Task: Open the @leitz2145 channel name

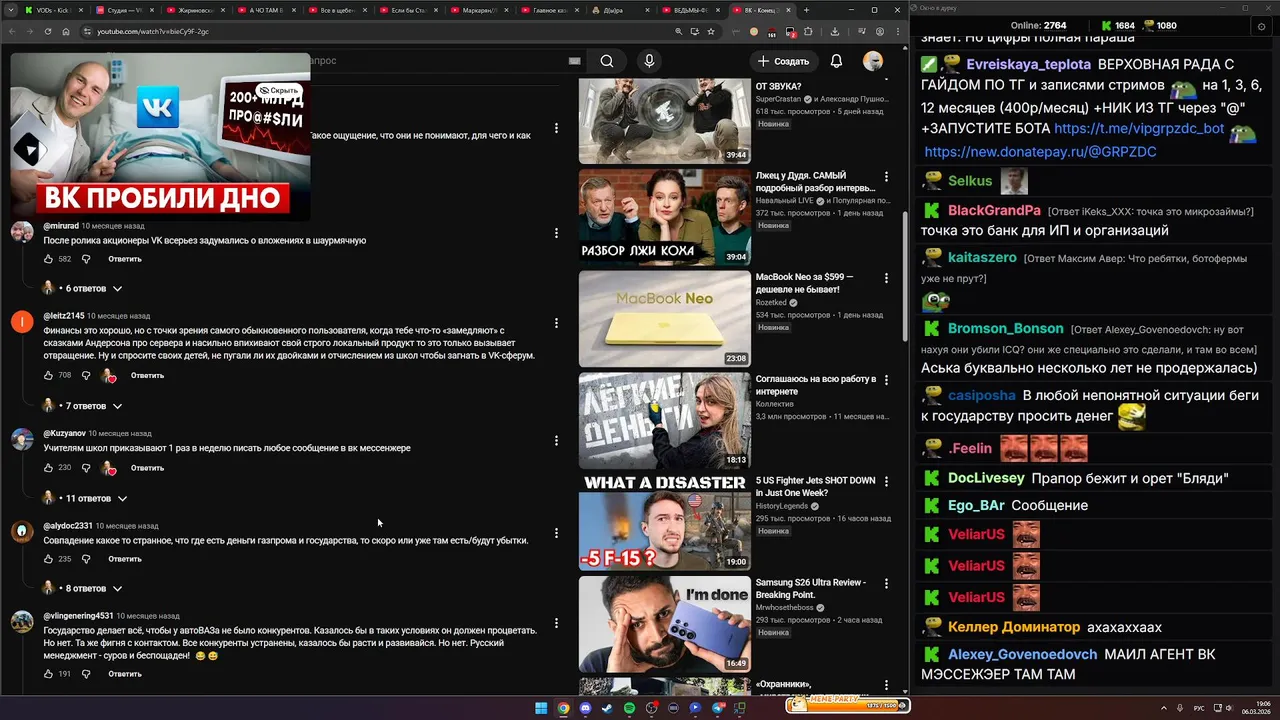Action: coord(64,316)
